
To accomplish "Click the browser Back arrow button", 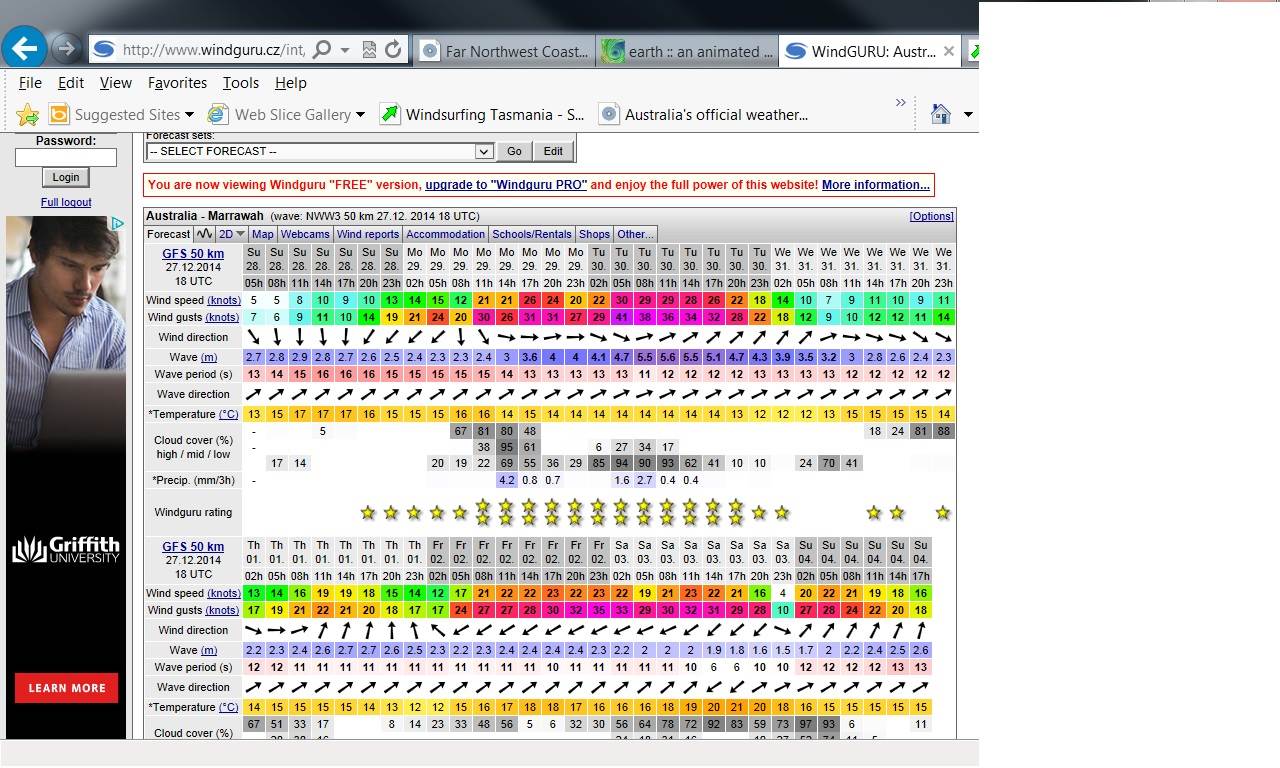I will tap(25, 47).
